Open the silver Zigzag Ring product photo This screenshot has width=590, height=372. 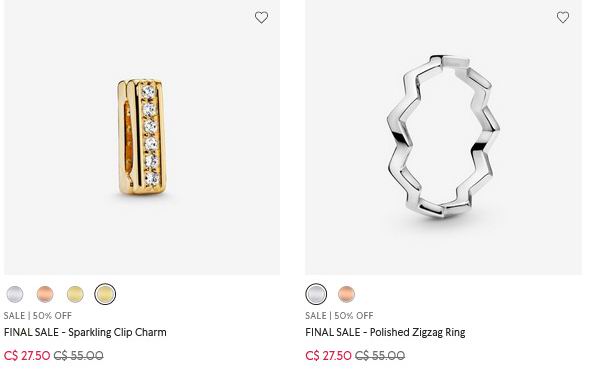point(443,137)
